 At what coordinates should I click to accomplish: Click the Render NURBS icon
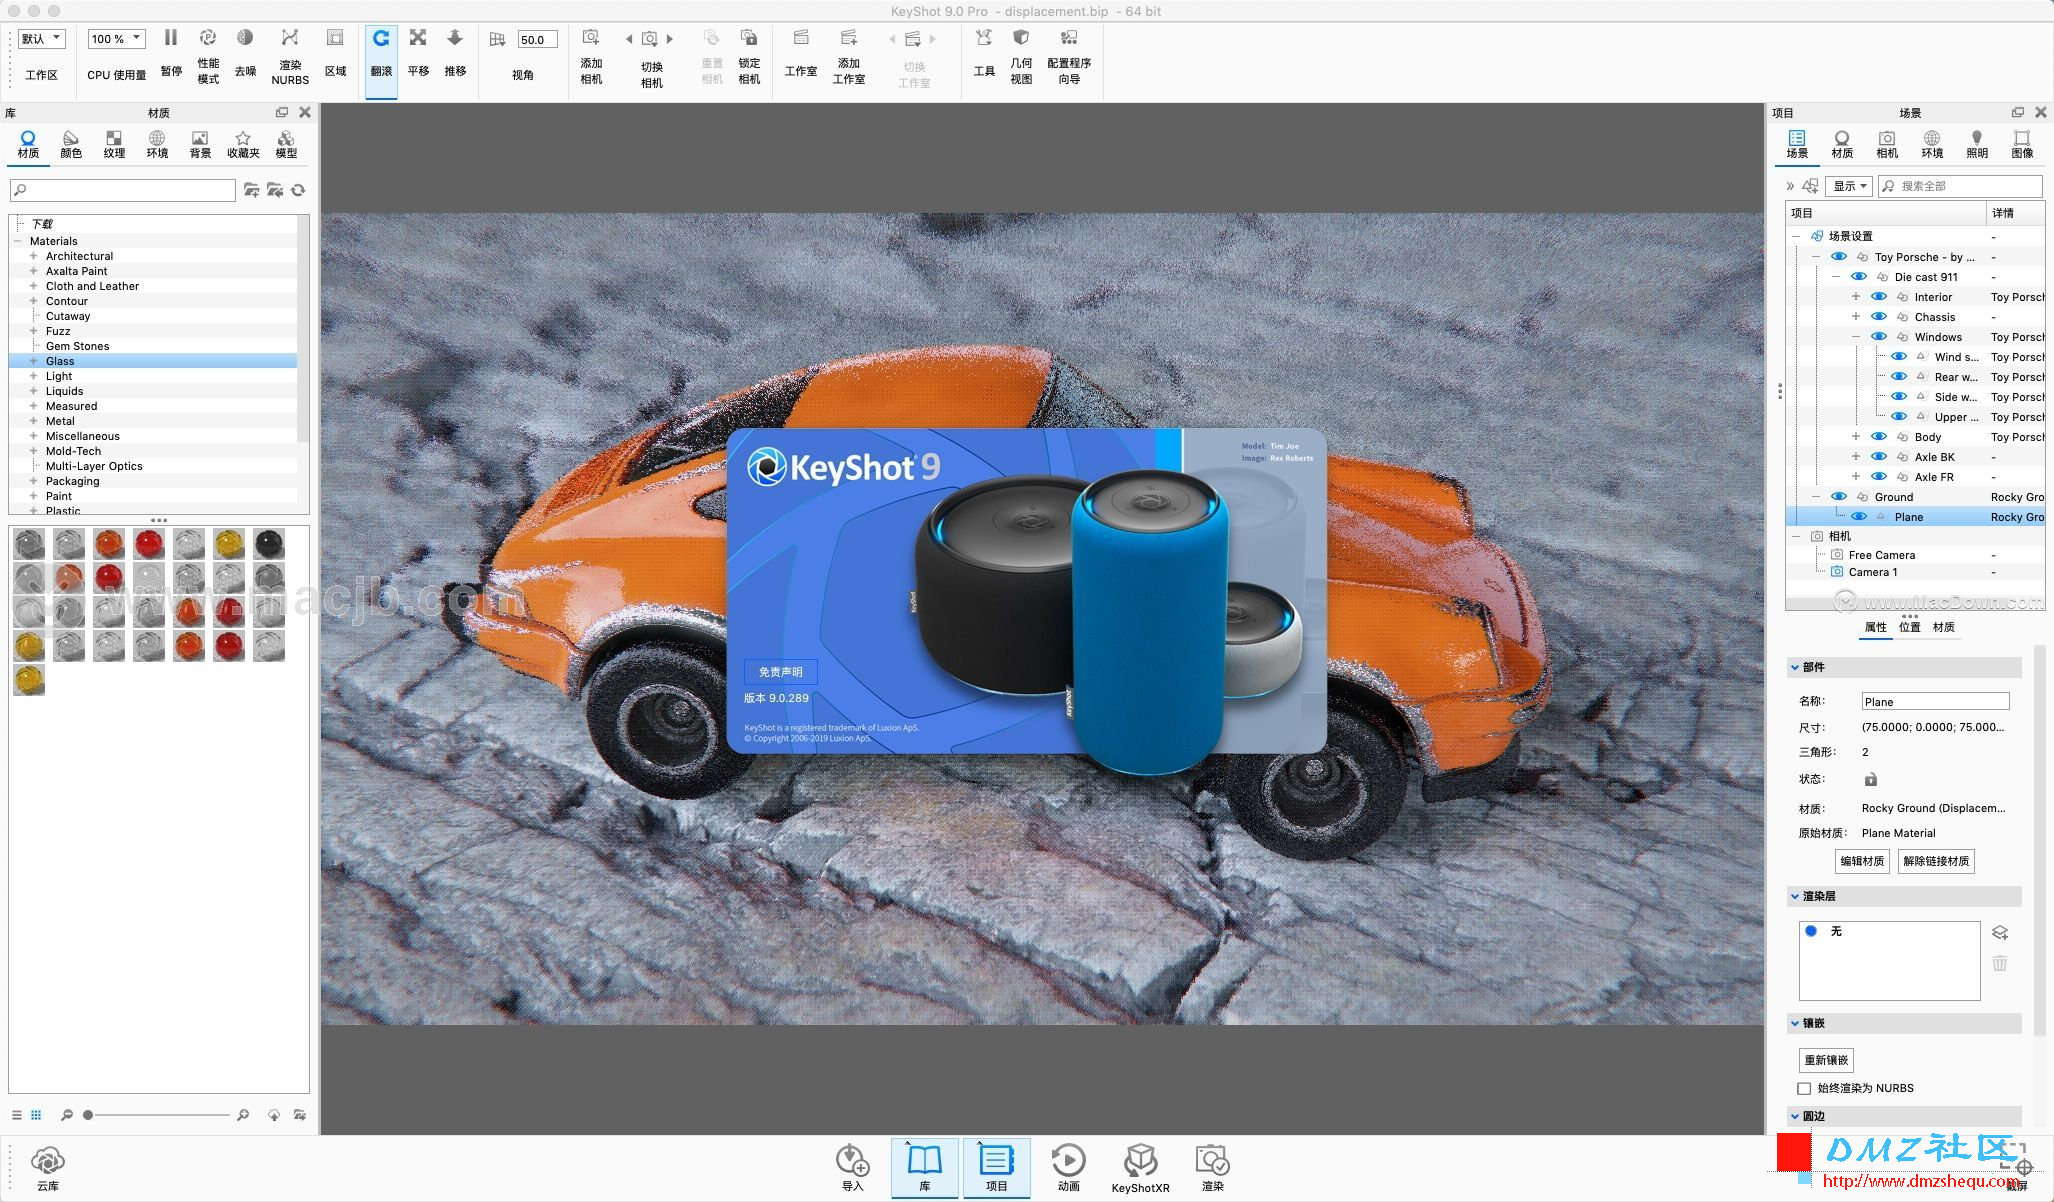(290, 38)
